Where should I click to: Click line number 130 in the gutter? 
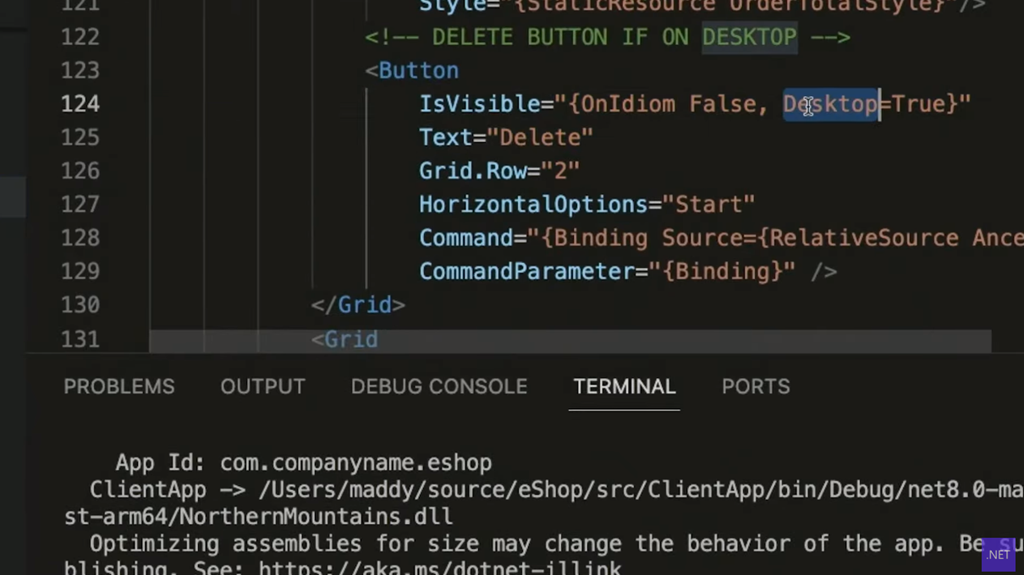pyautogui.click(x=80, y=304)
